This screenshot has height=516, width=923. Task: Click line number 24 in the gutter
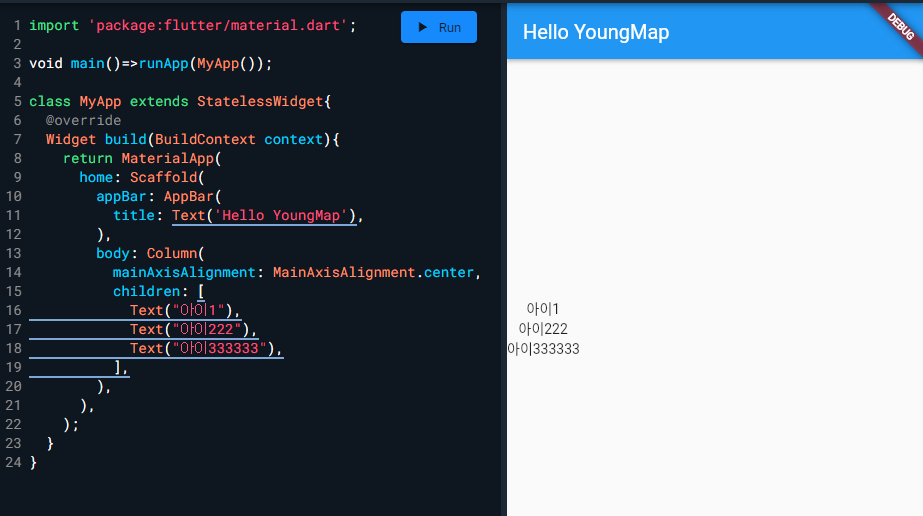(14, 462)
